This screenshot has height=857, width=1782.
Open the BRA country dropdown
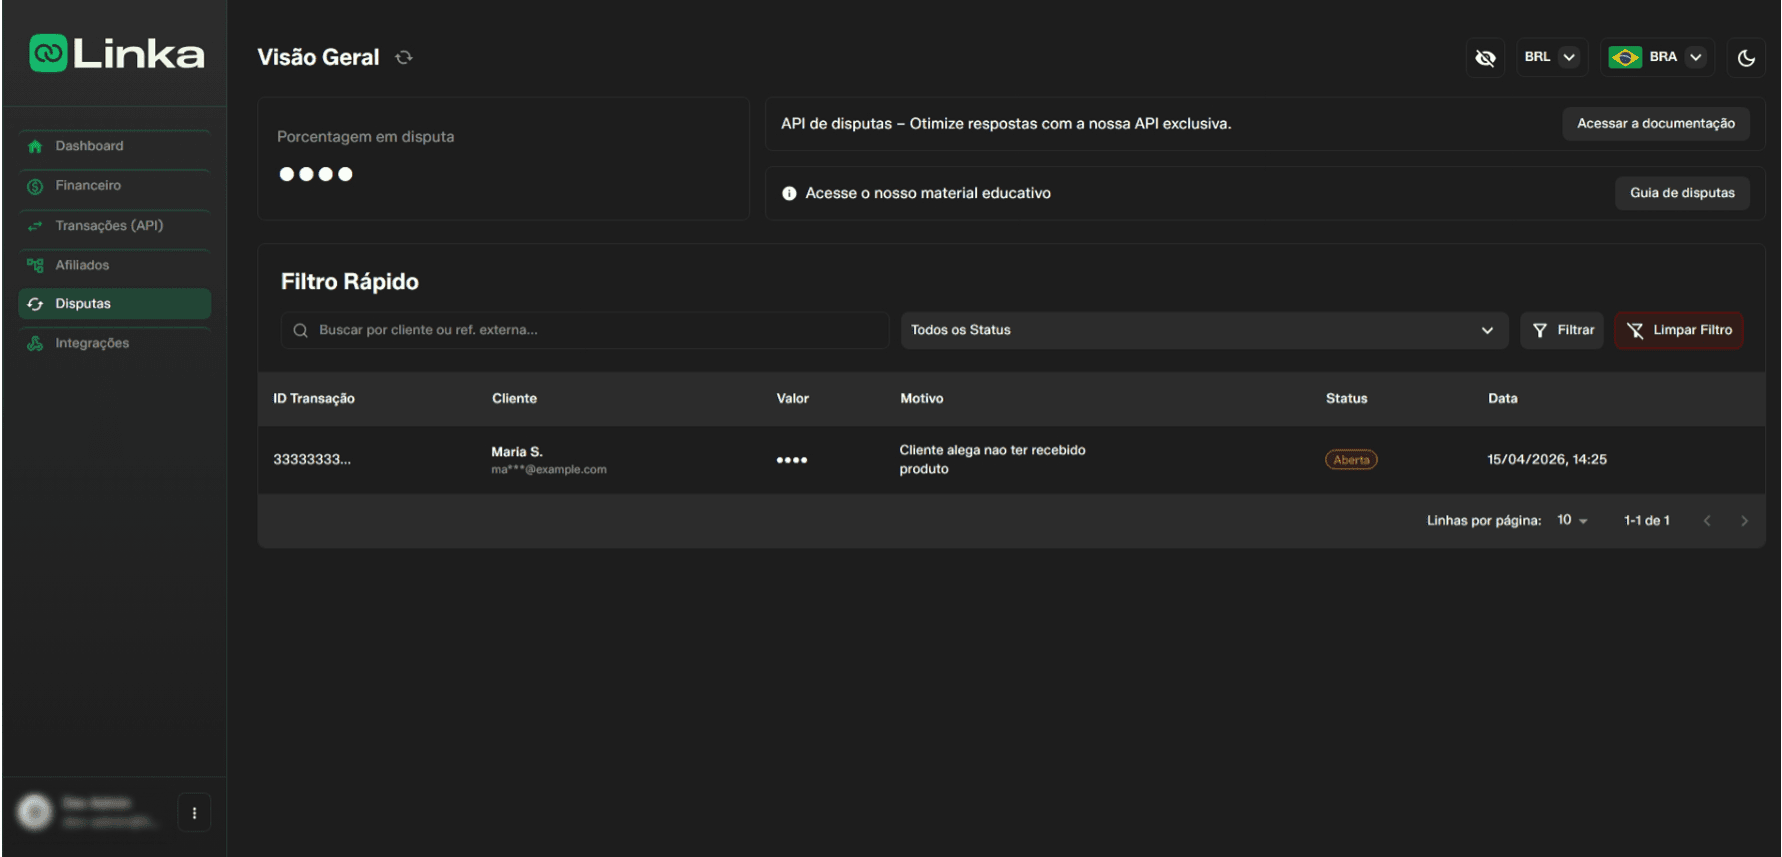(x=1657, y=57)
